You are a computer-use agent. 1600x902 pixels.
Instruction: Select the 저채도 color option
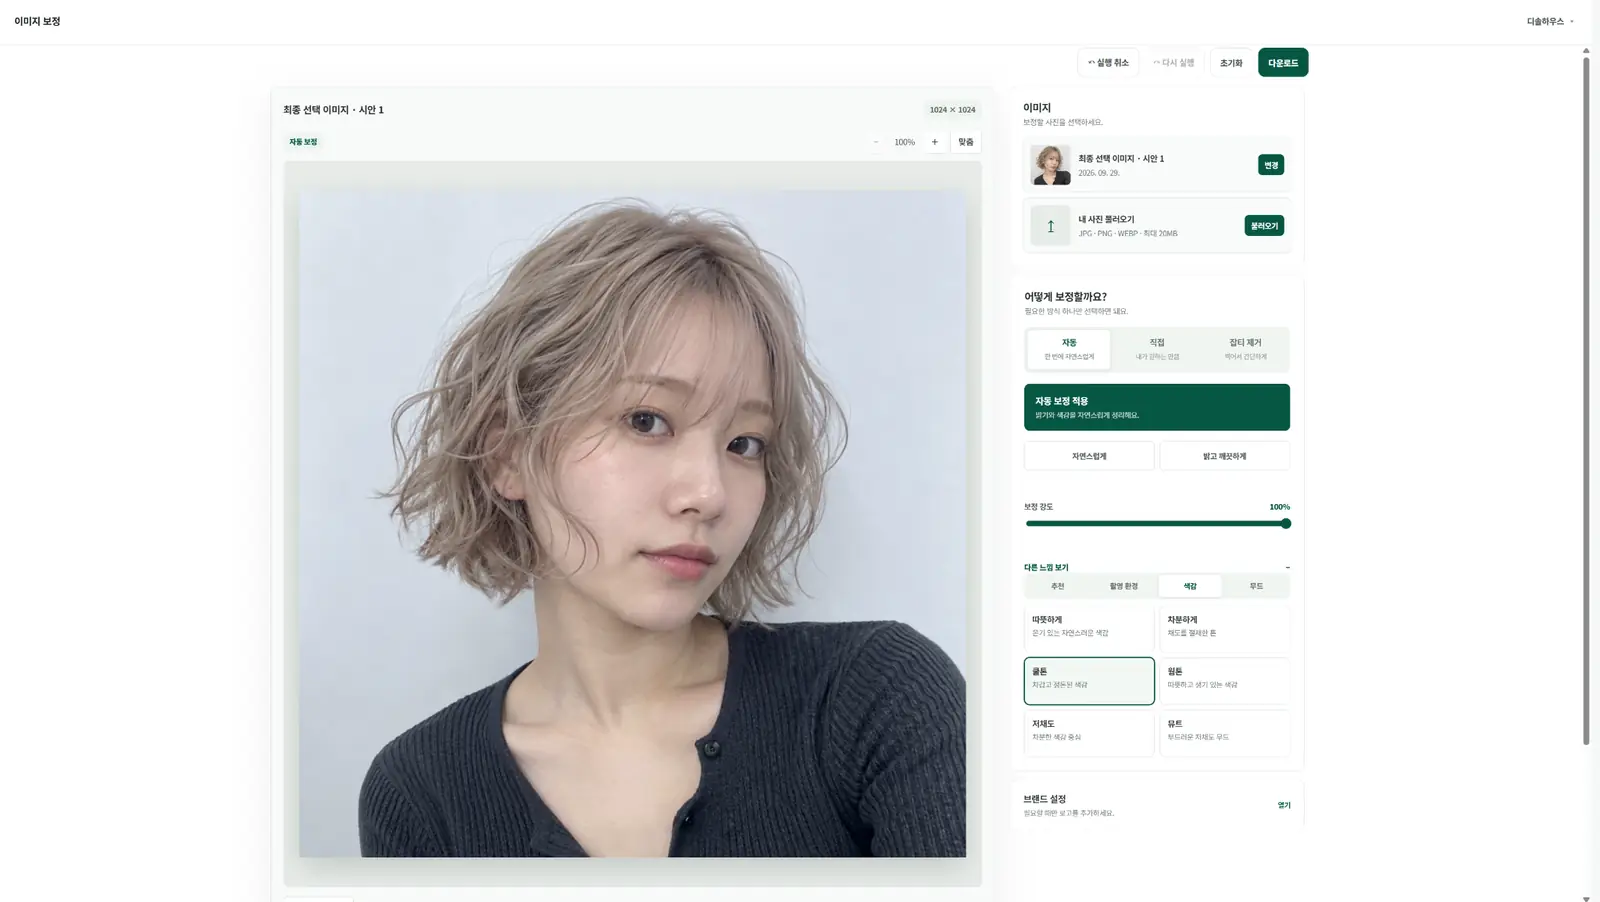[1089, 733]
